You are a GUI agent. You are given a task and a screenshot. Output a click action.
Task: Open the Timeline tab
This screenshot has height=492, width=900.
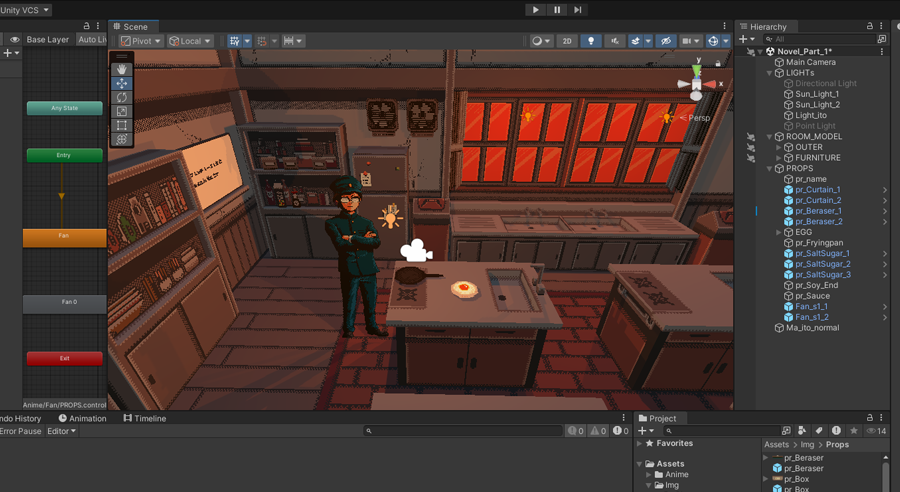tap(145, 419)
